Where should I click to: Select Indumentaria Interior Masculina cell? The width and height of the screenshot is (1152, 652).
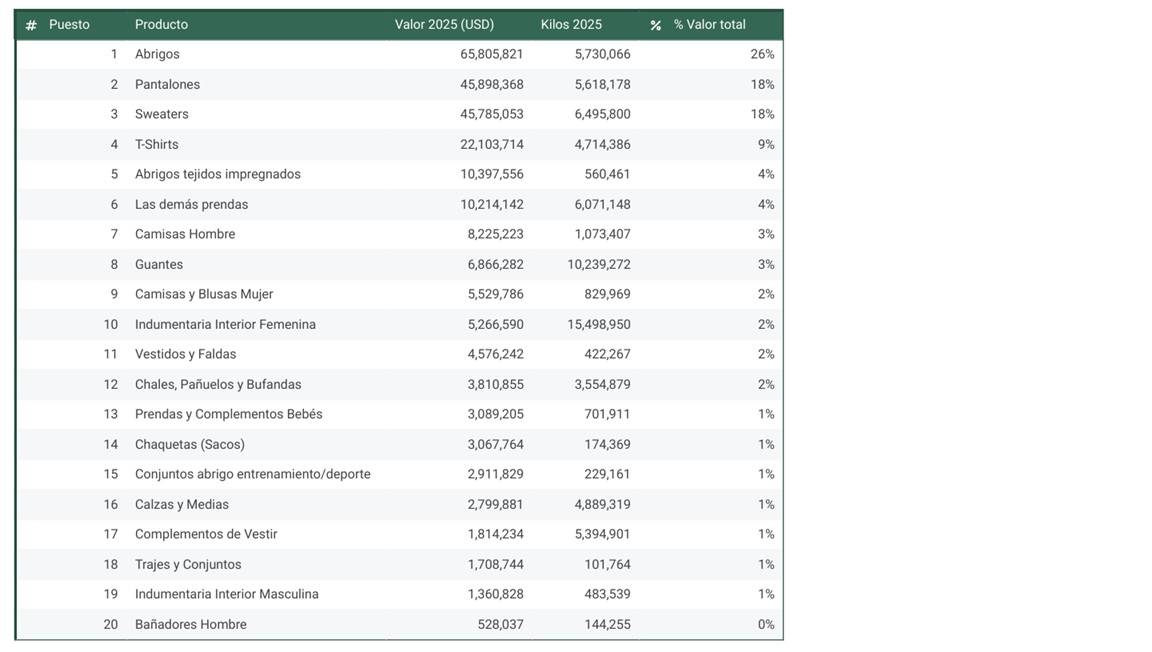(x=227, y=594)
